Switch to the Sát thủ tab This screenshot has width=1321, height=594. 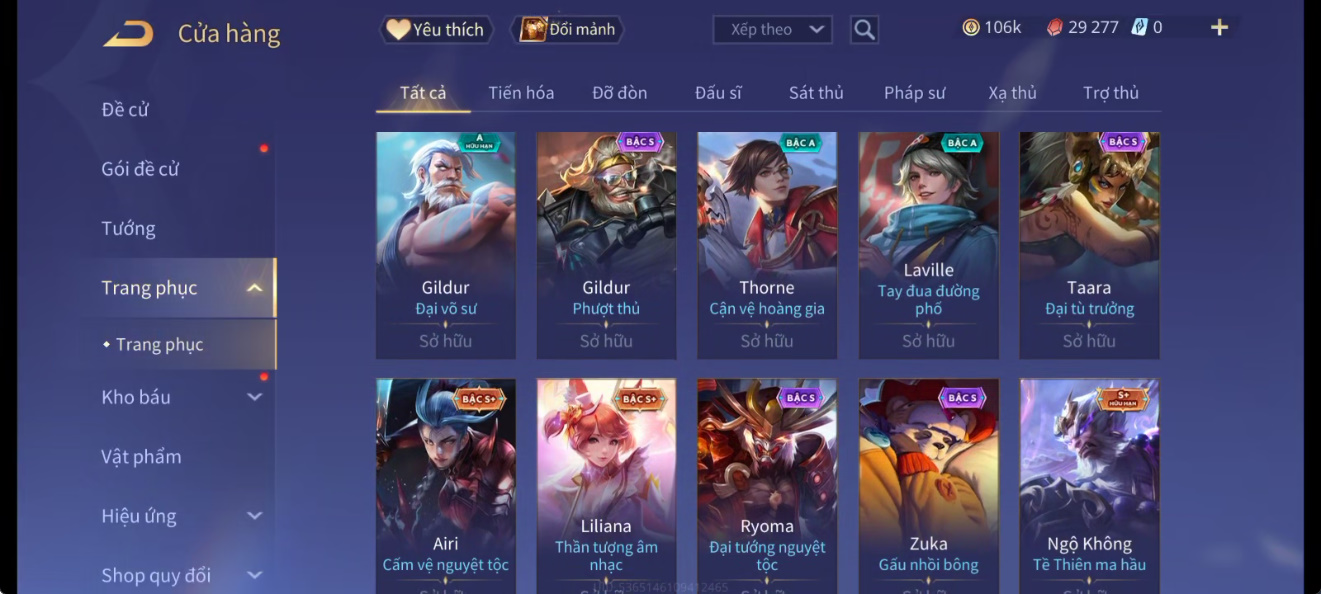[816, 93]
